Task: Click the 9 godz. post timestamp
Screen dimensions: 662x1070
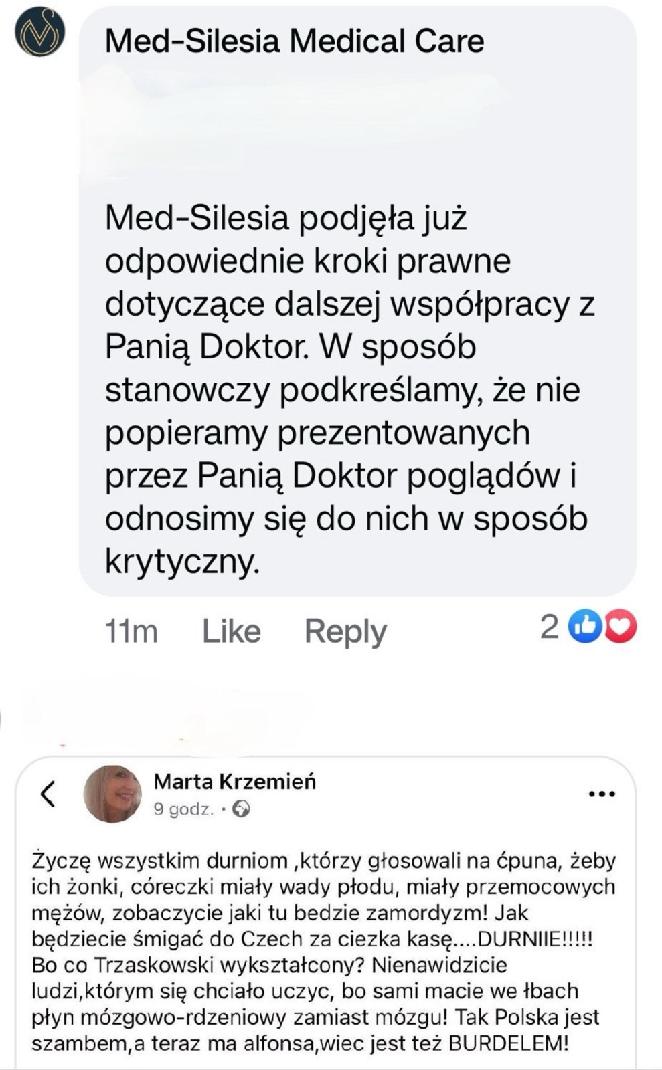Action: point(184,809)
